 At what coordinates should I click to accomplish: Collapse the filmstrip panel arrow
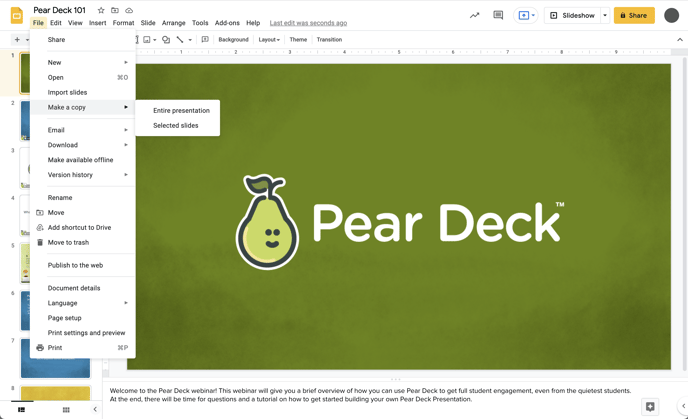[x=95, y=409]
